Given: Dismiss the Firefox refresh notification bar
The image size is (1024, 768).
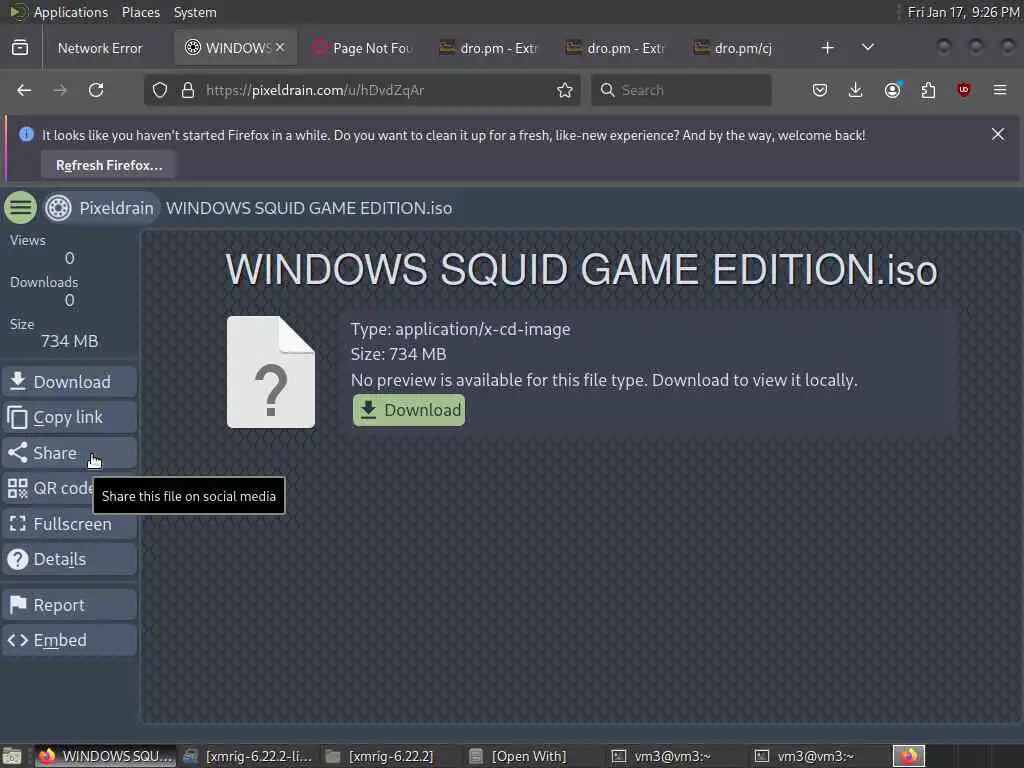Looking at the screenshot, I should click(997, 135).
